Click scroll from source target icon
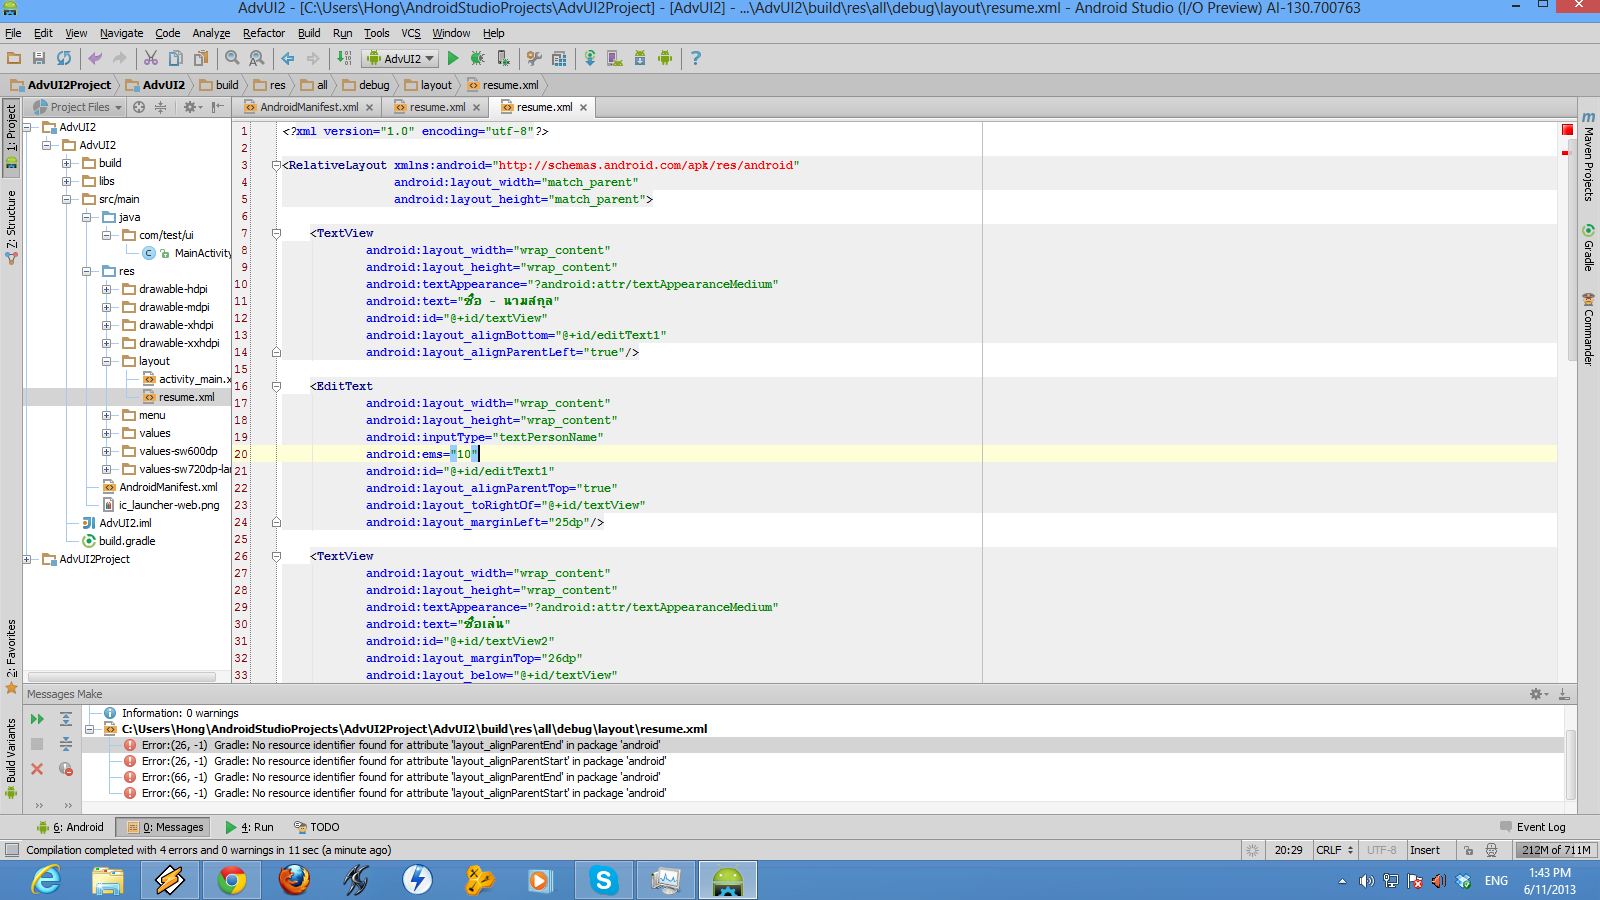Screen dimensions: 1600x900 tap(139, 107)
